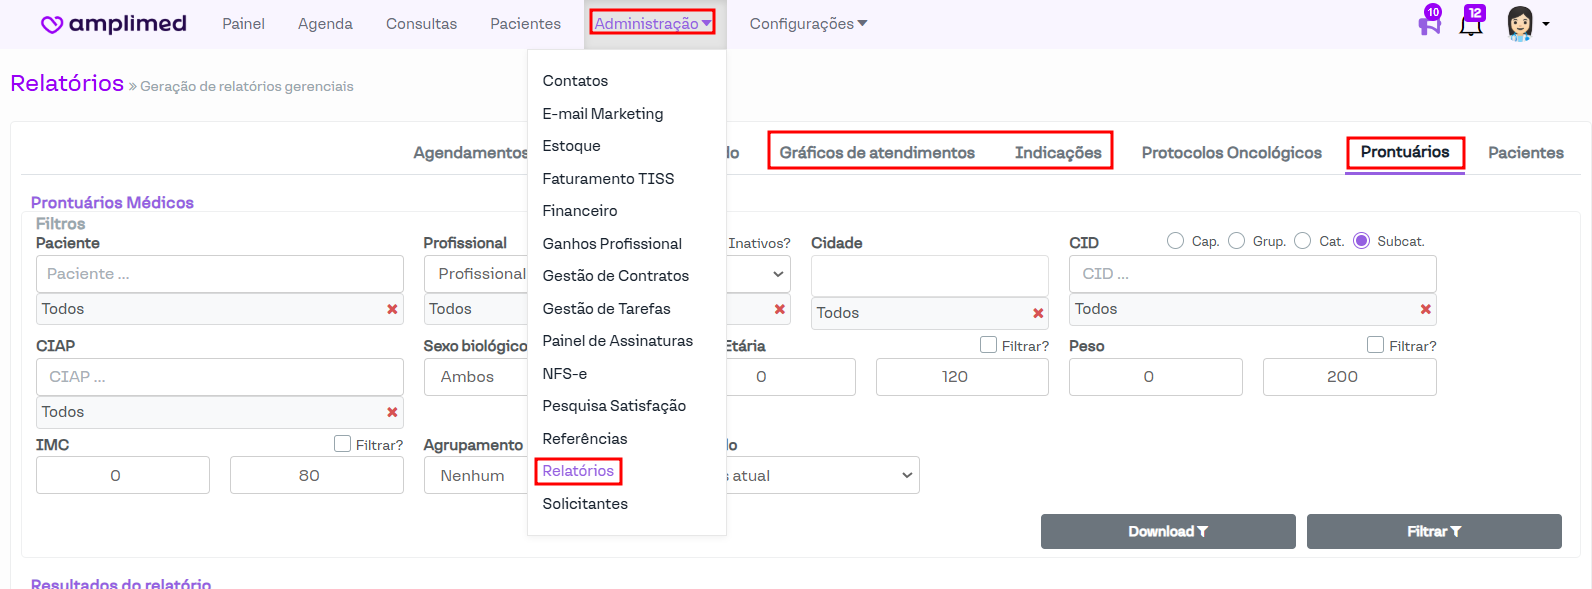
Task: Select Financeiro in the Administração menu
Action: (580, 211)
